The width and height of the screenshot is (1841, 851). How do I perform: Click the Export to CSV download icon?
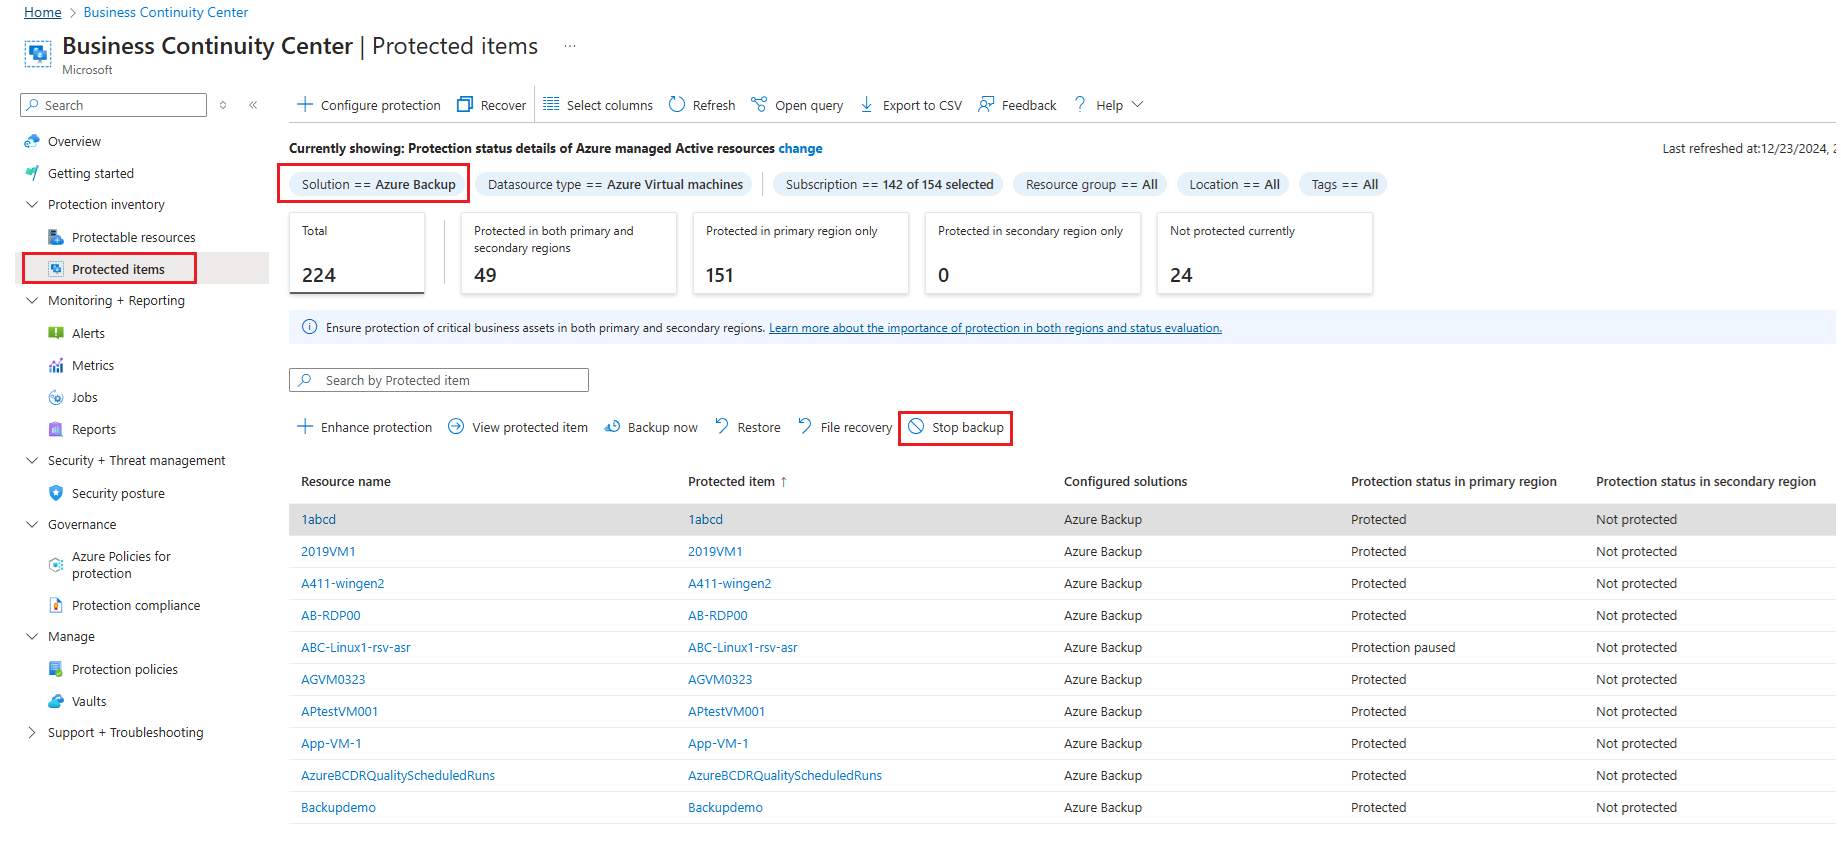[867, 105]
